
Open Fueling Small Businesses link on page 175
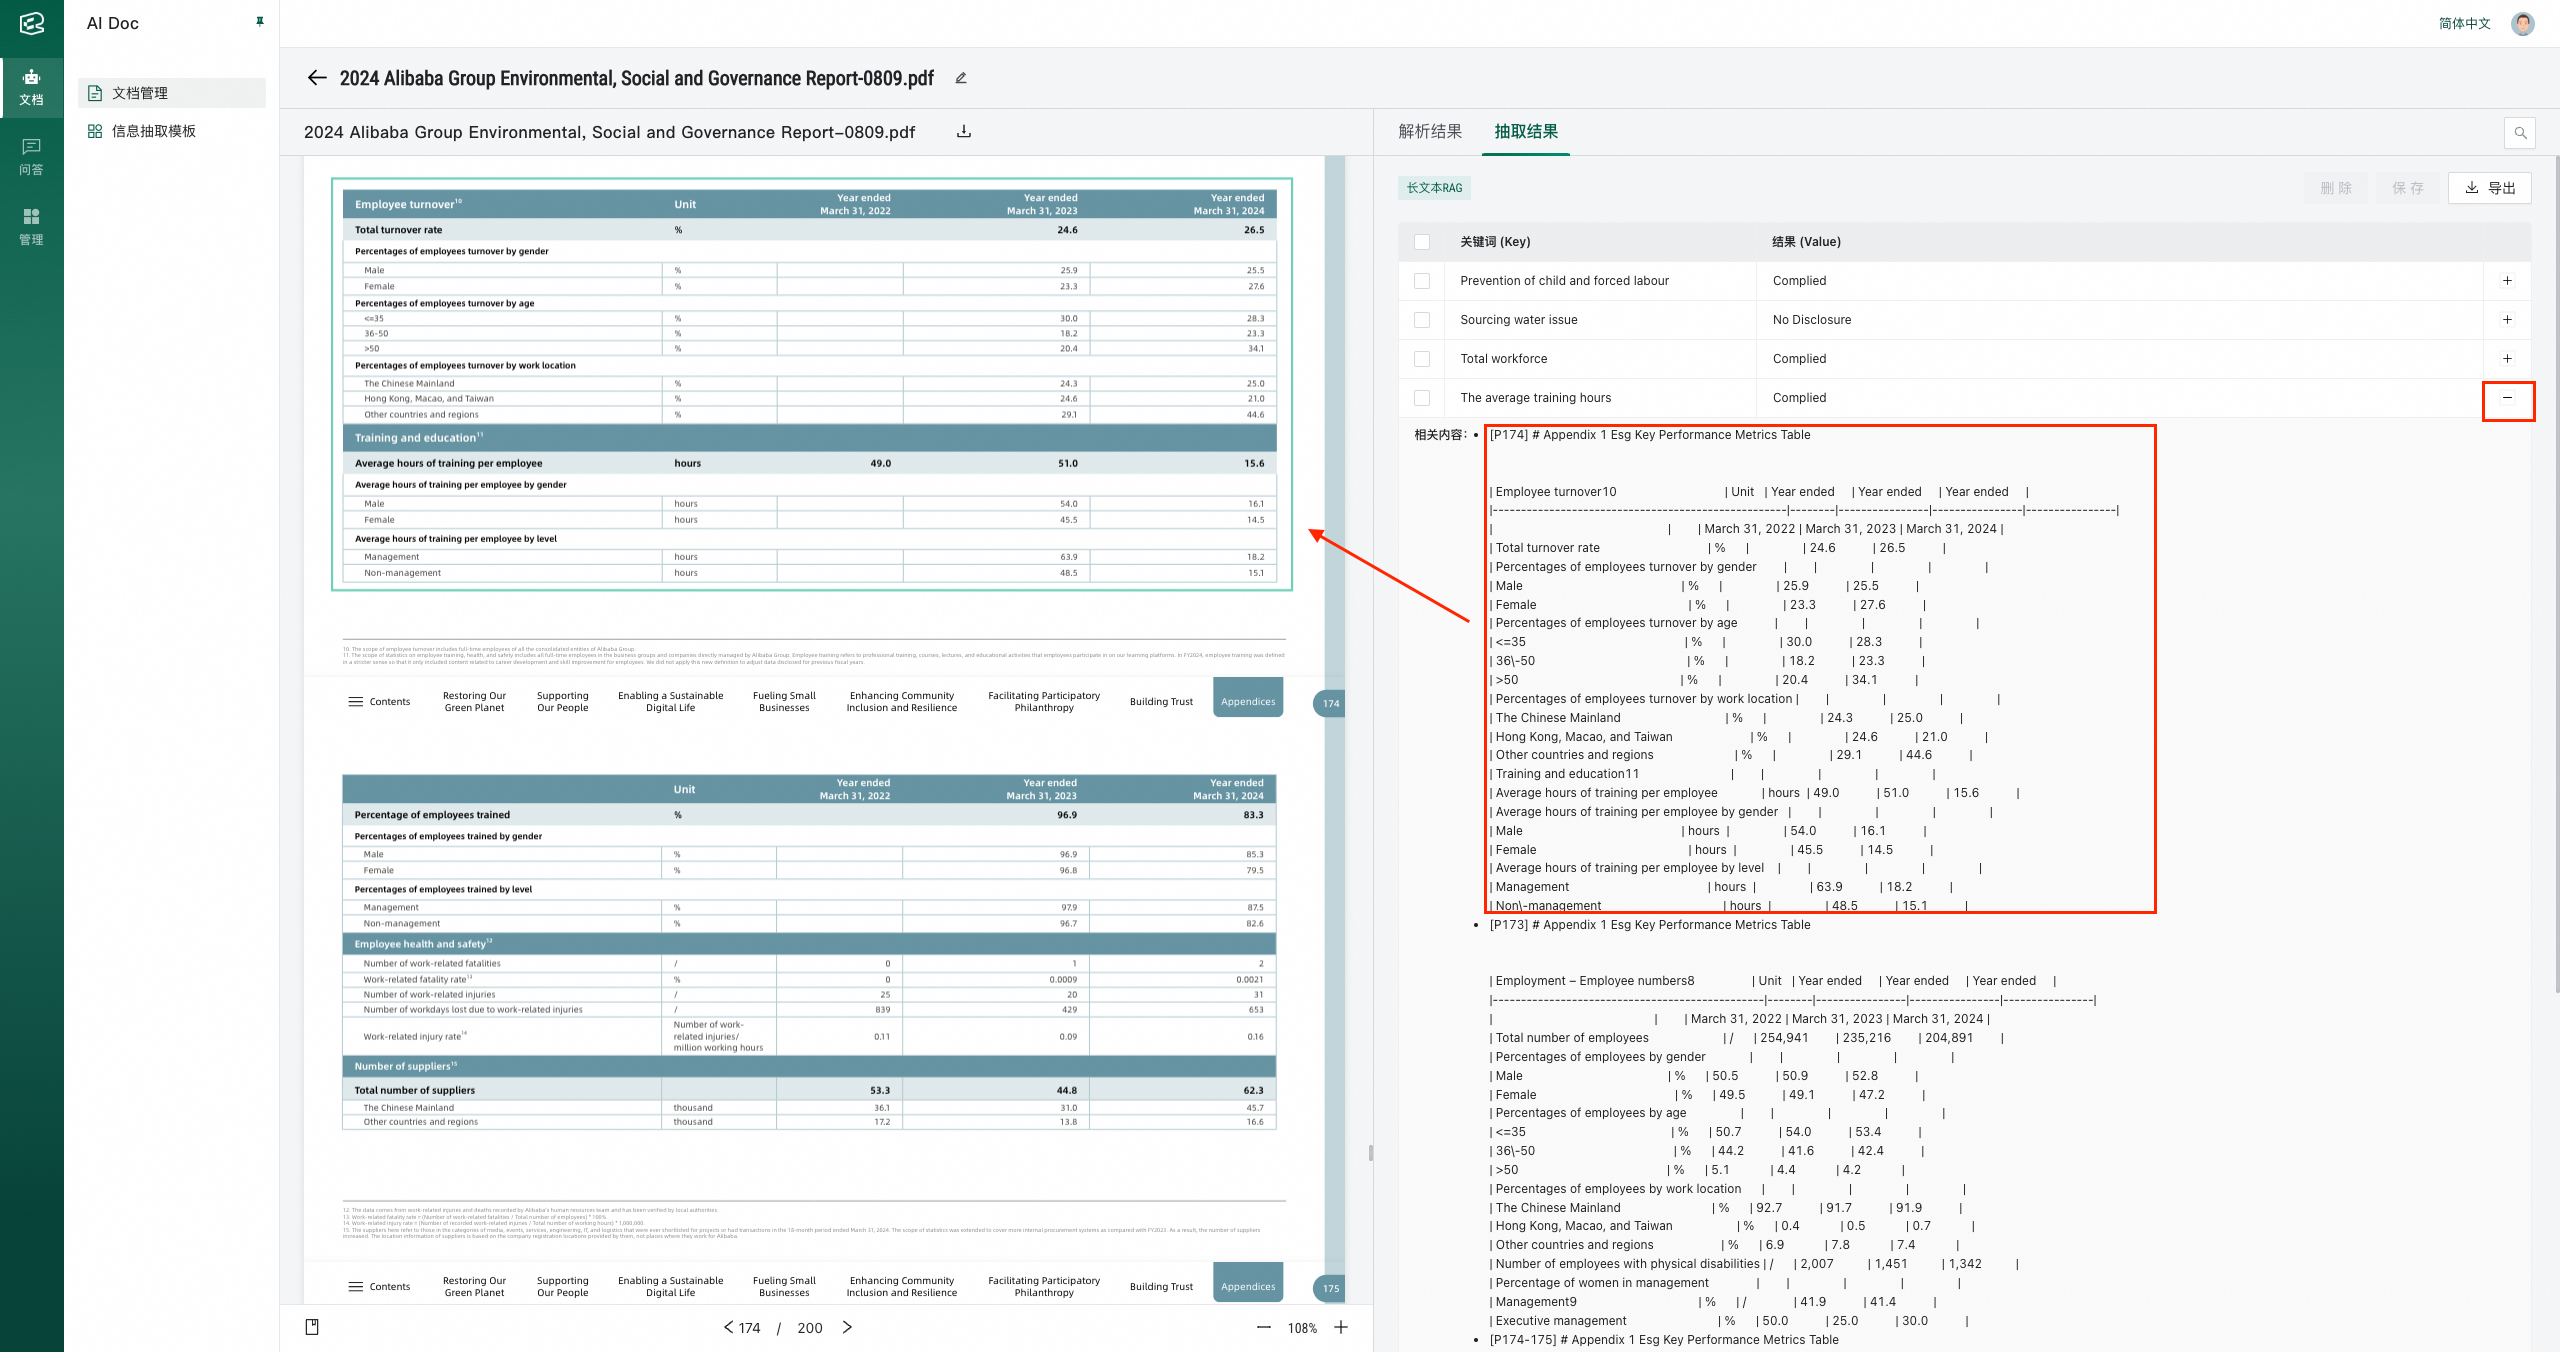coord(784,1286)
